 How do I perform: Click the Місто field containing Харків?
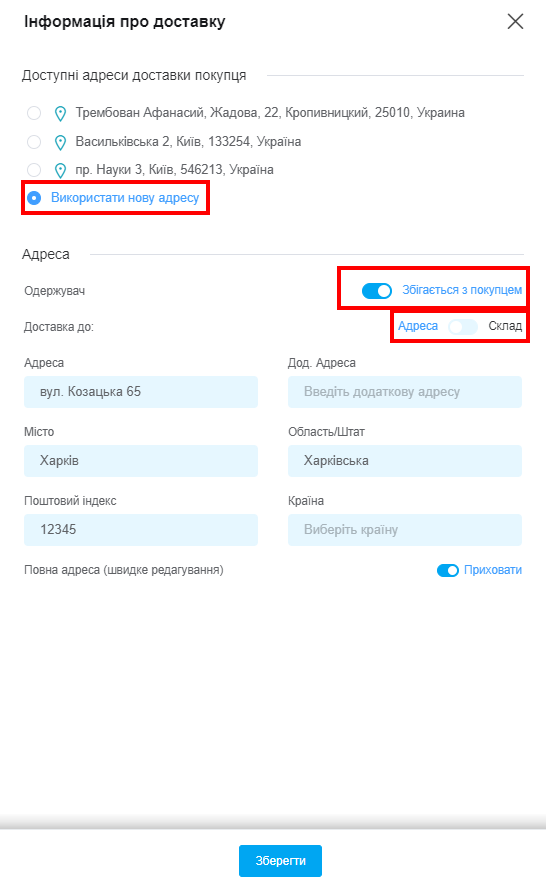tap(141, 460)
